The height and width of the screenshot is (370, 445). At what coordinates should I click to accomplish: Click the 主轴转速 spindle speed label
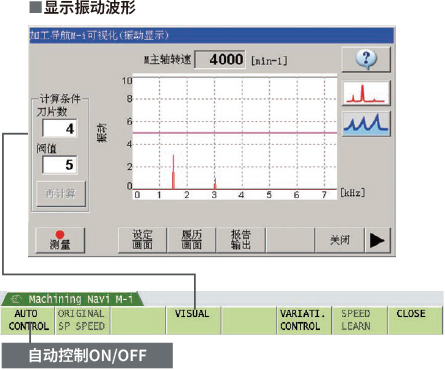tap(168, 60)
